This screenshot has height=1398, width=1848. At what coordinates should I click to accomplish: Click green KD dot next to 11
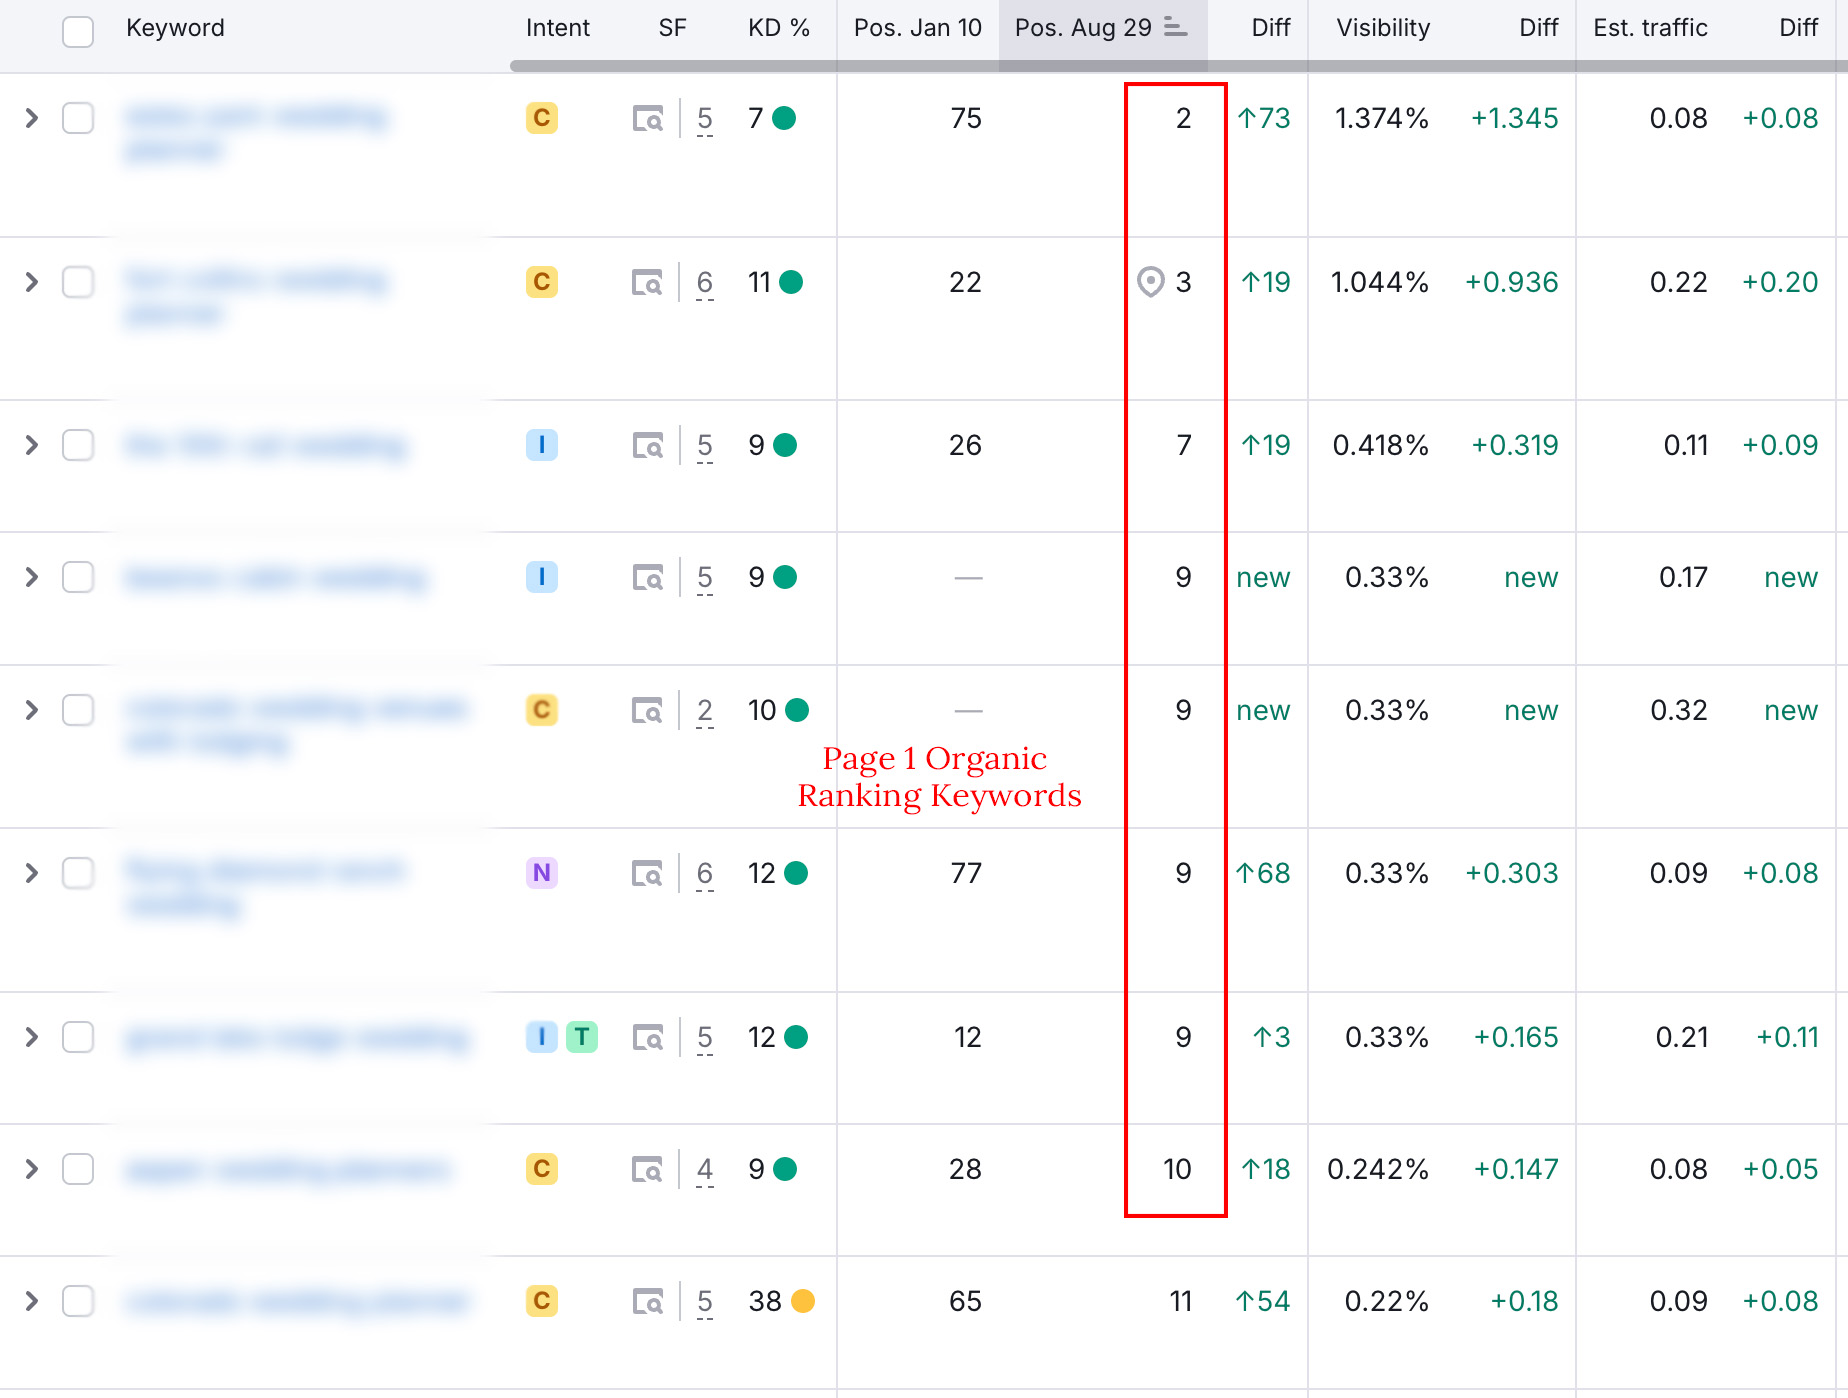[x=791, y=282]
